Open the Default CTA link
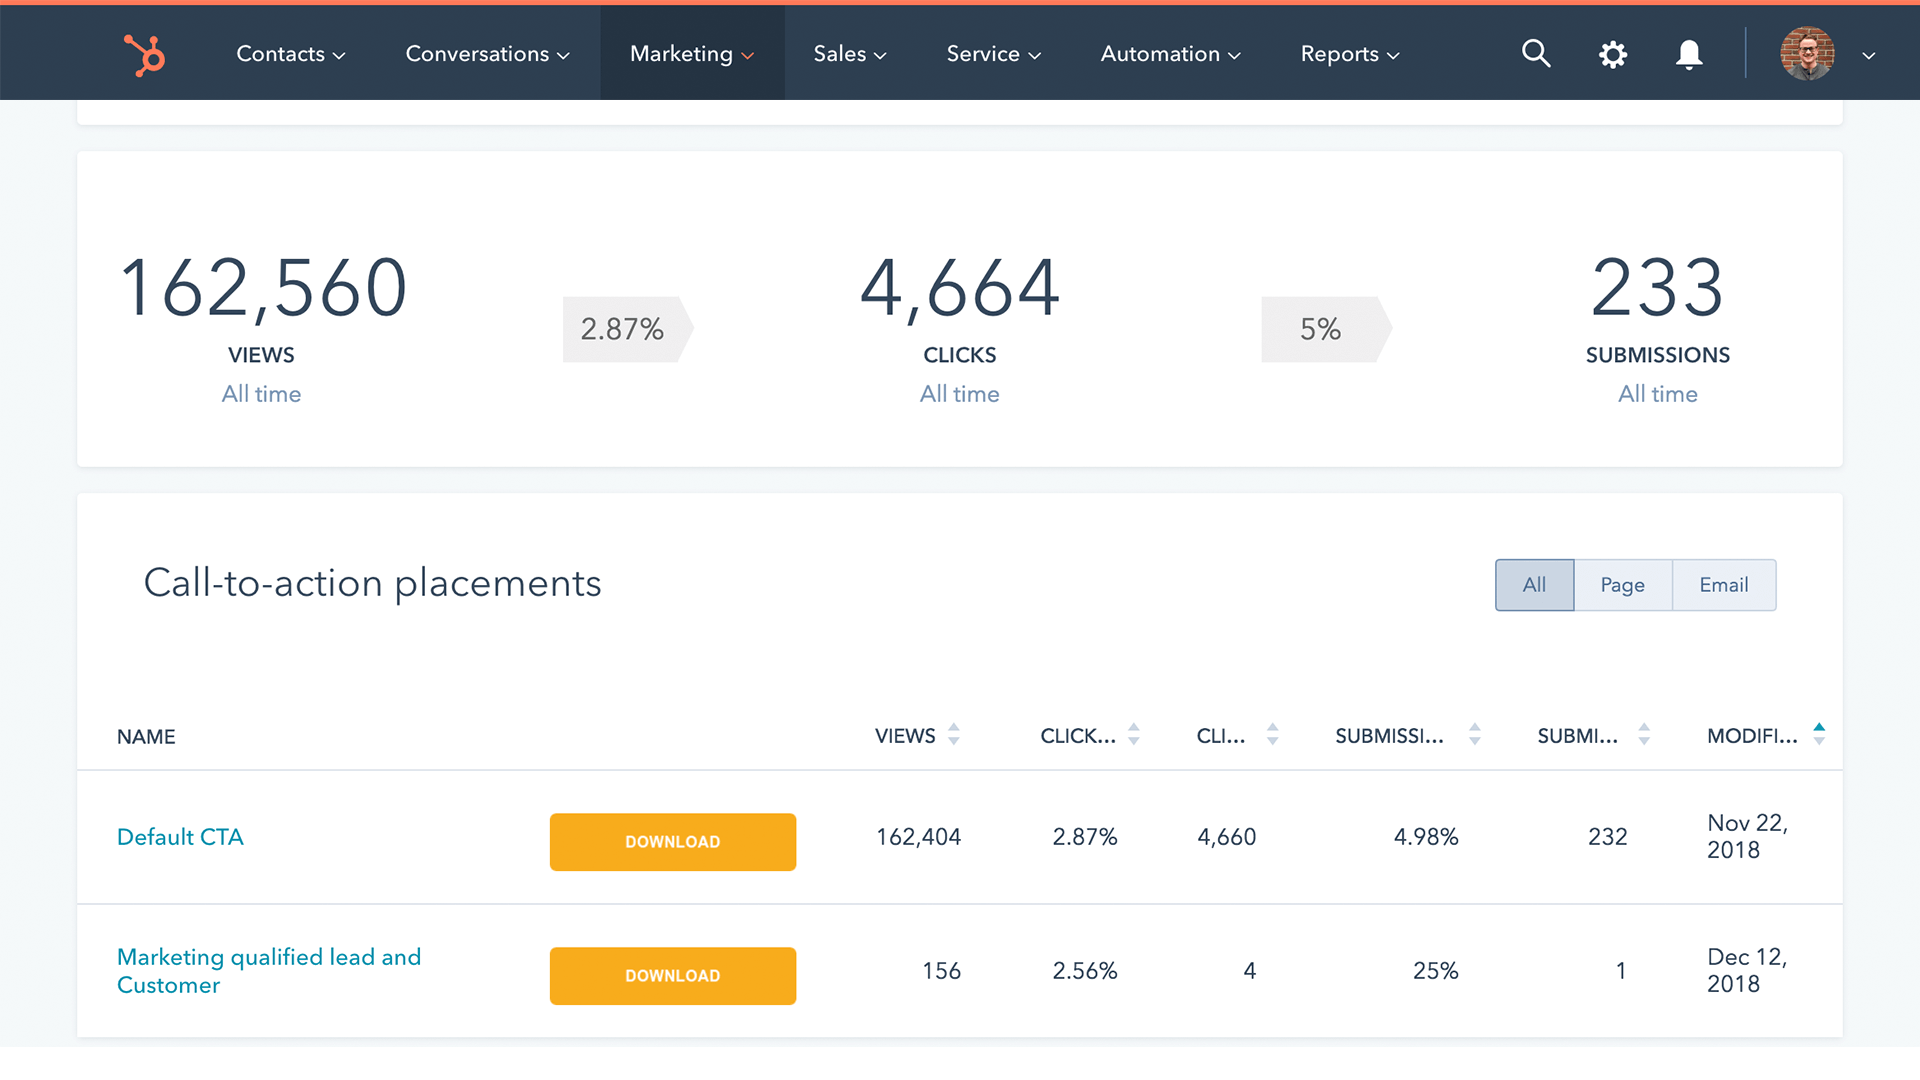 point(180,837)
